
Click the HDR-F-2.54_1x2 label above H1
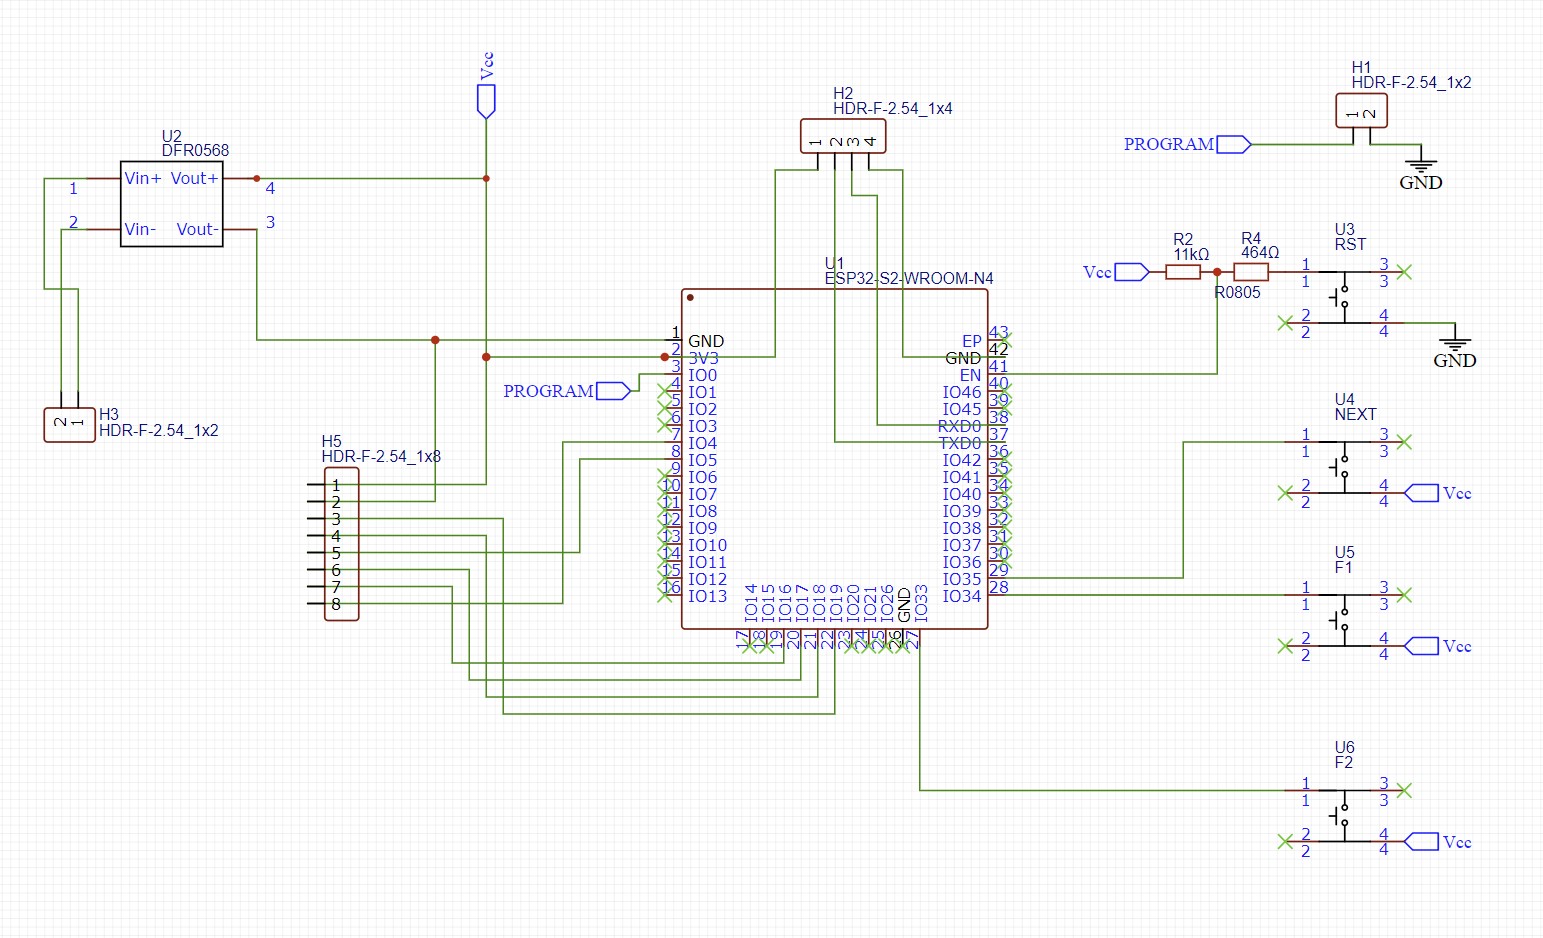tap(1411, 83)
